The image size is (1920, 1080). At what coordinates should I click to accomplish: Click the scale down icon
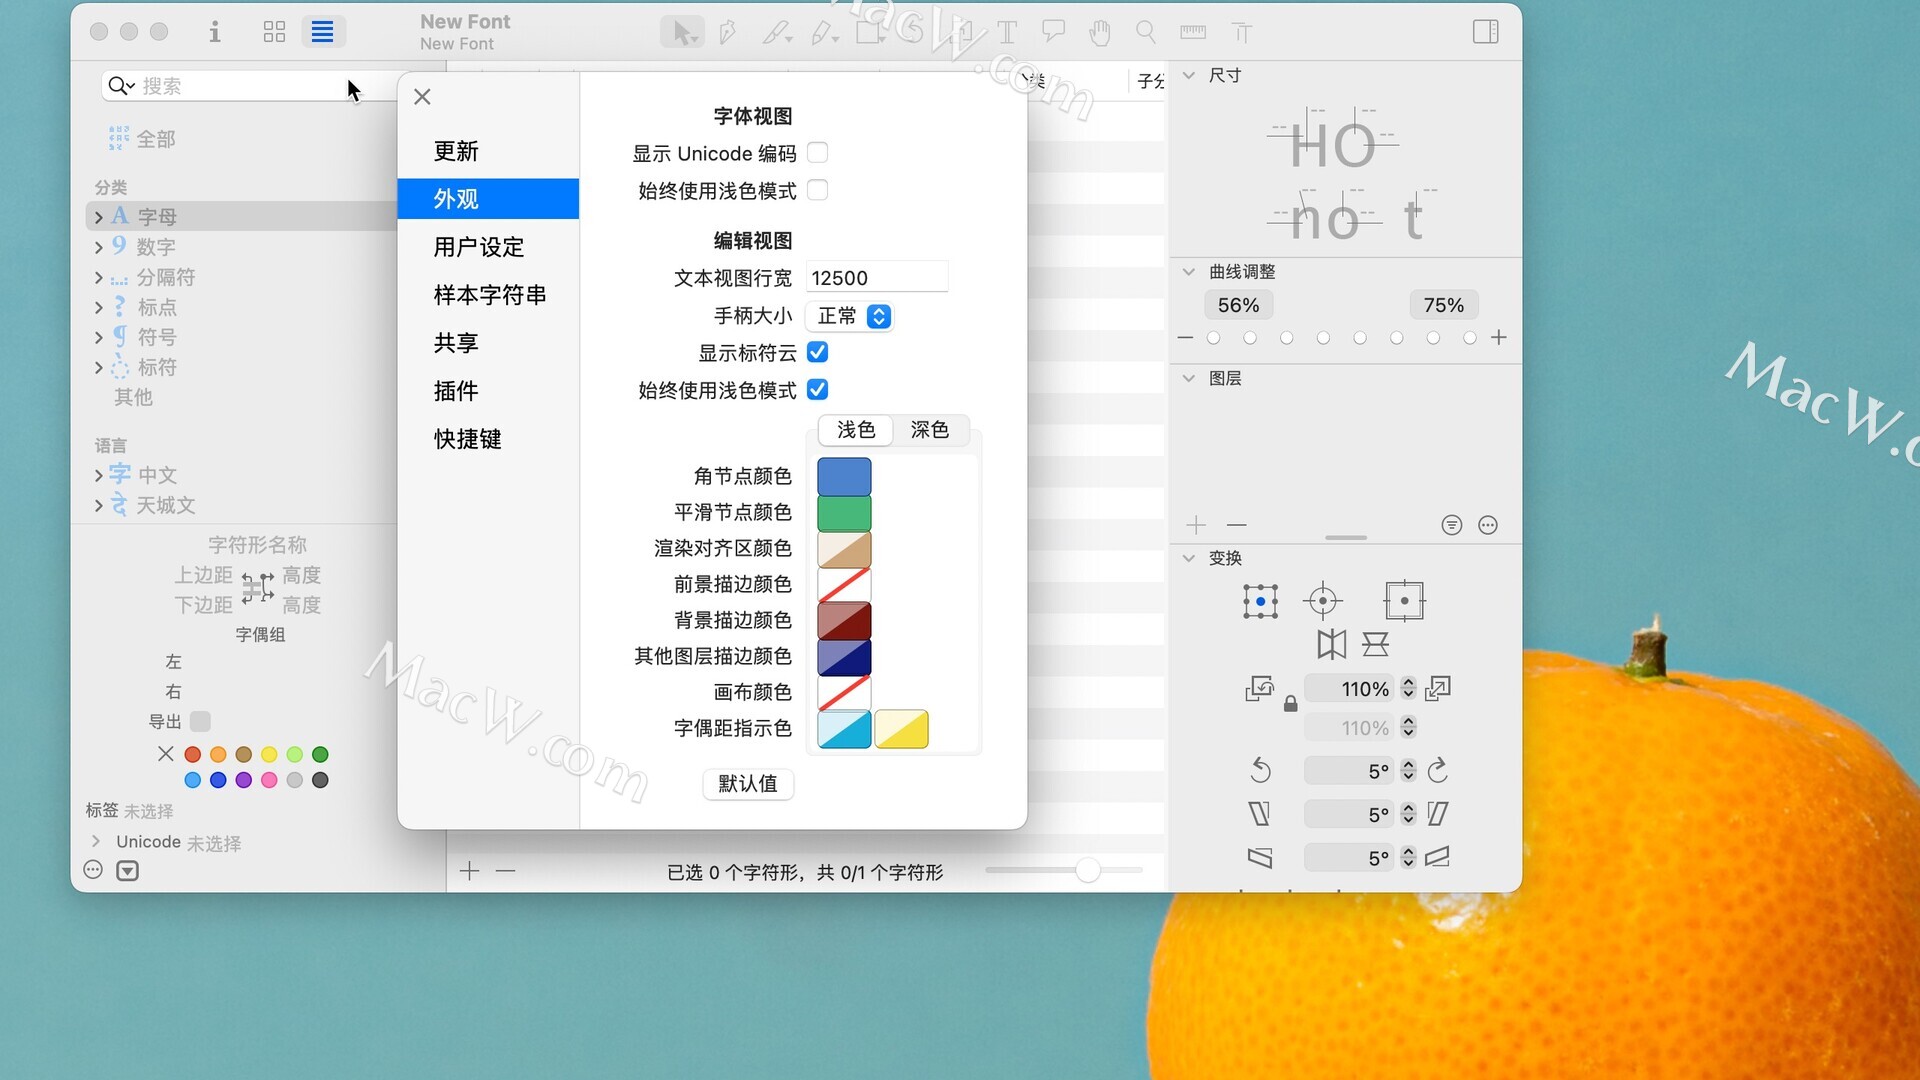1259,688
